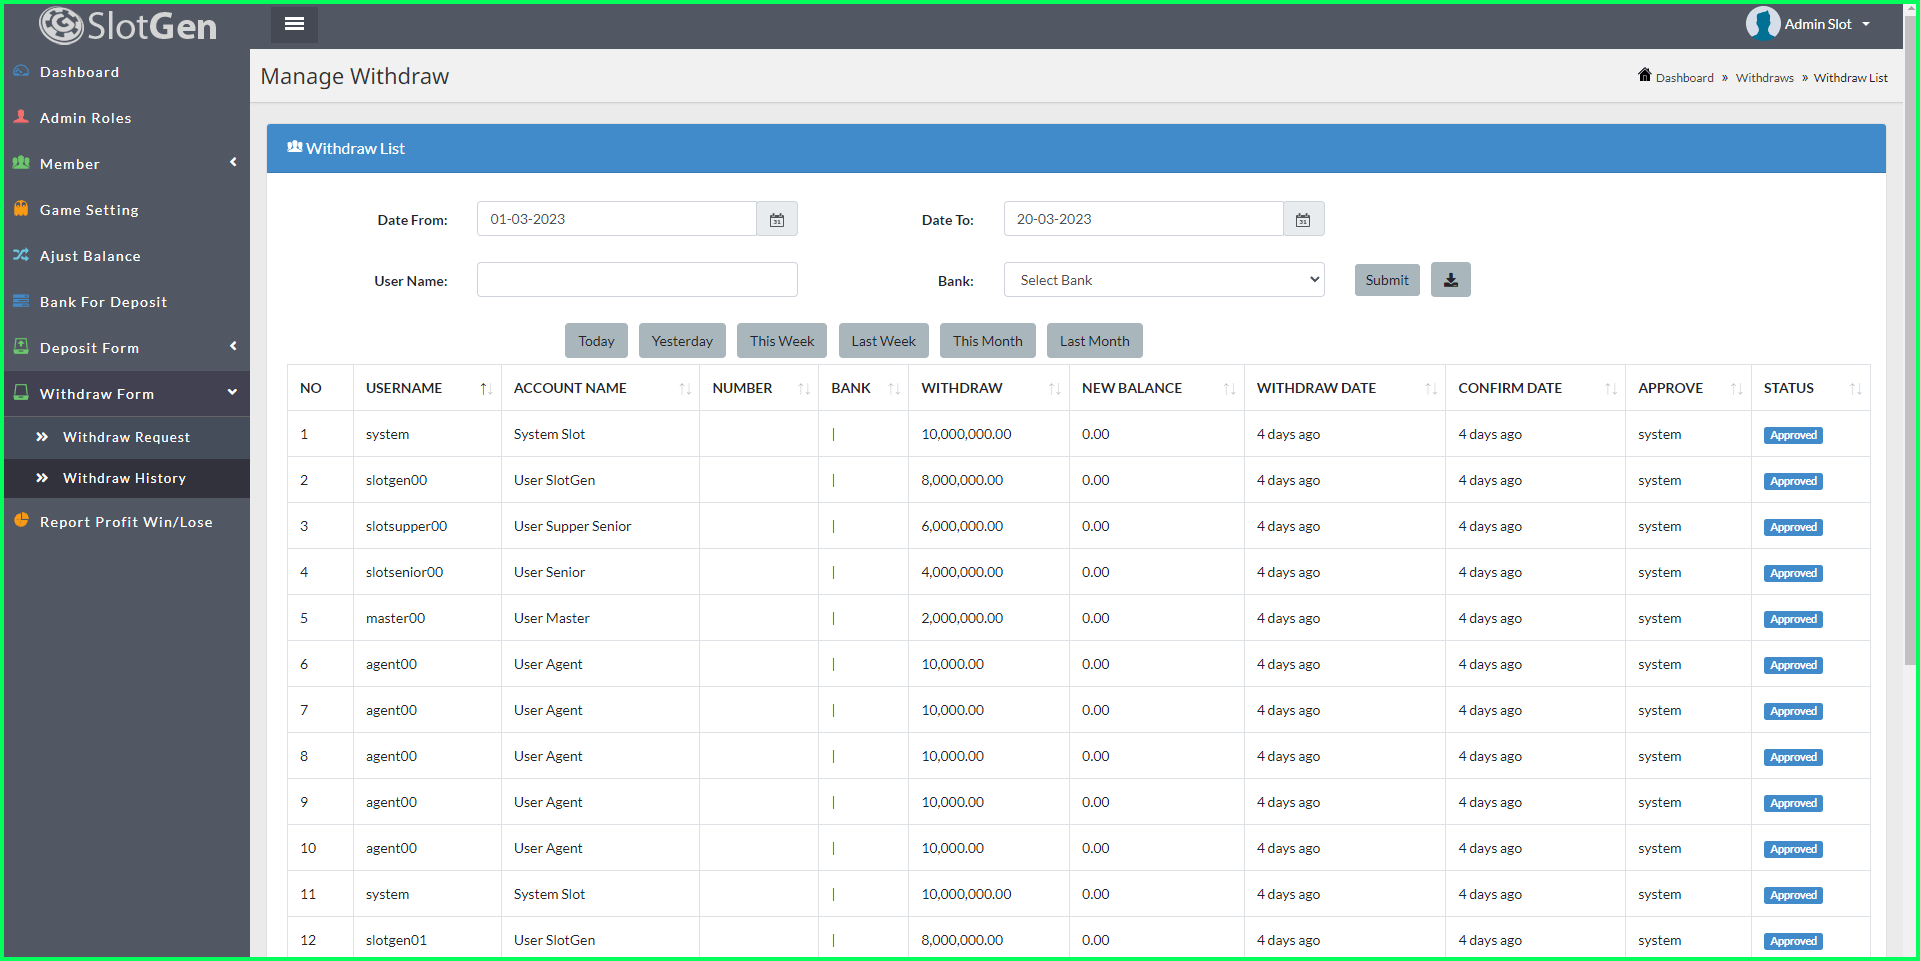Open the Select Bank dropdown
The image size is (1920, 961).
[x=1163, y=279]
